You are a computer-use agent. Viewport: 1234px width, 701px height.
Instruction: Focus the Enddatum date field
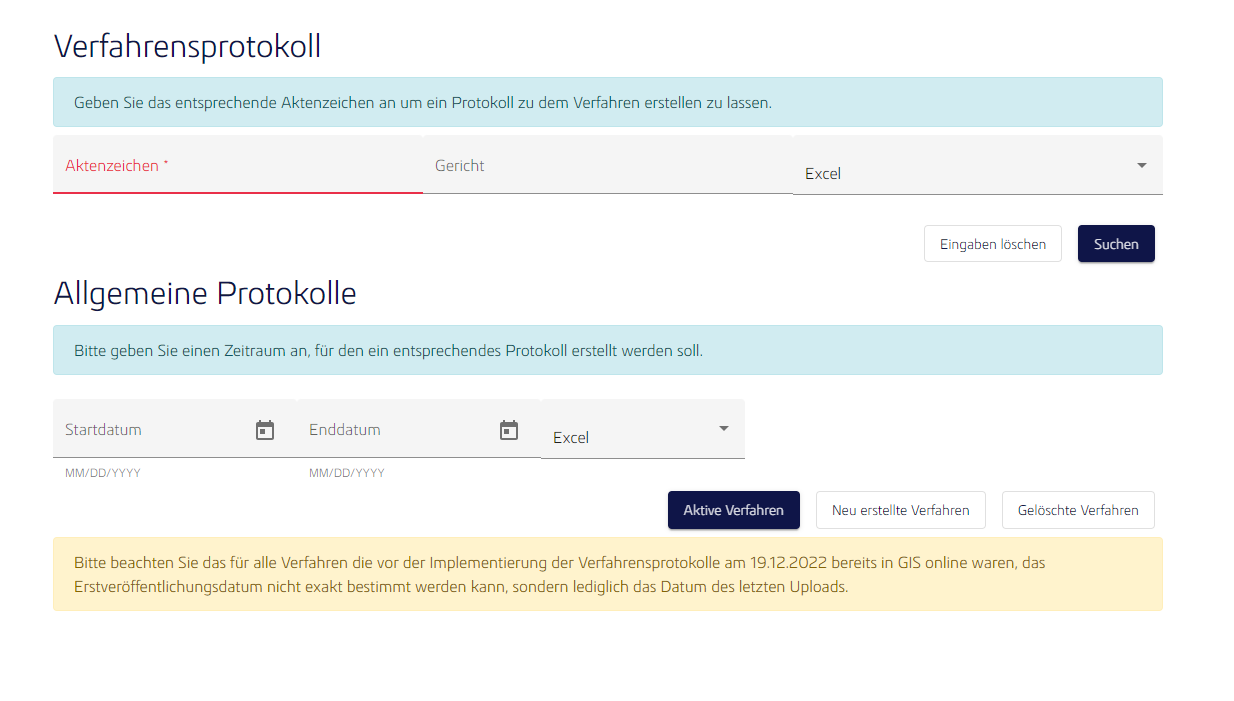(419, 429)
